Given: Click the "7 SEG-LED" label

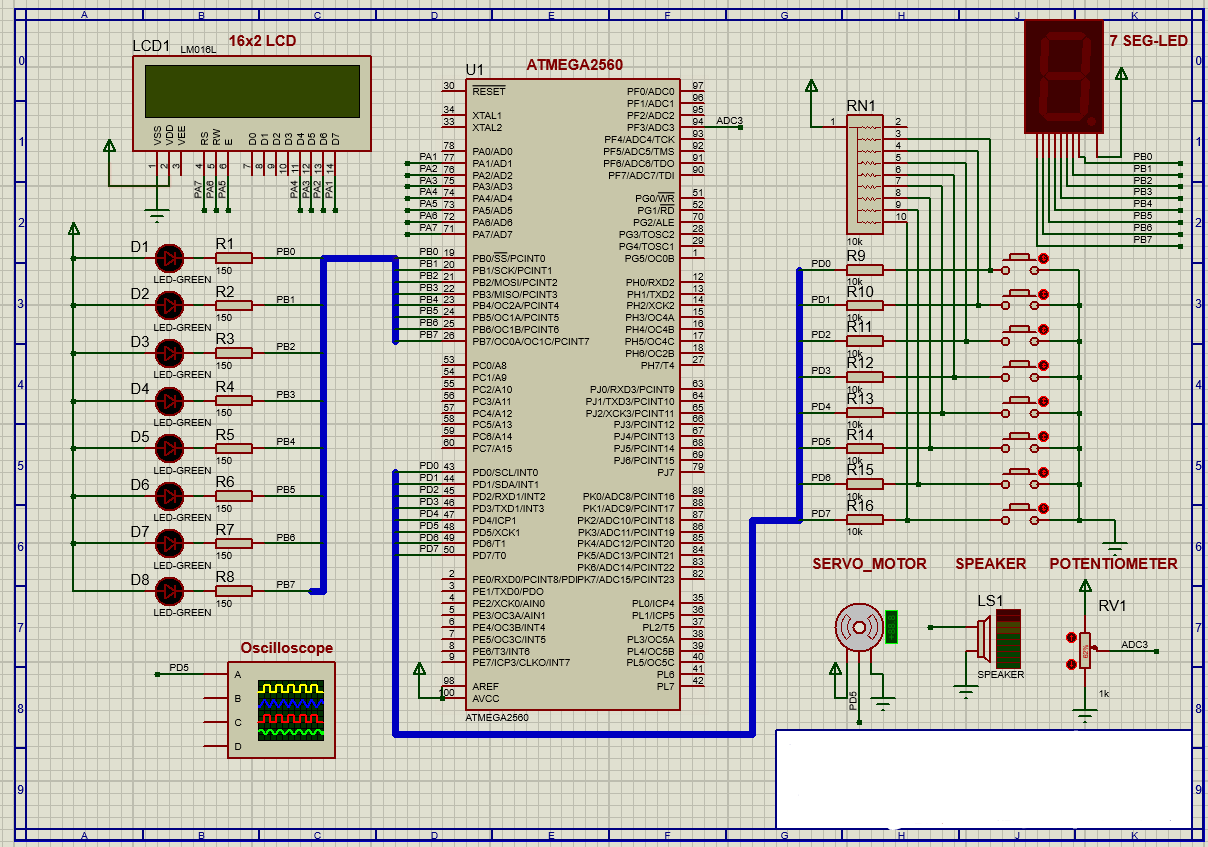Looking at the screenshot, I should (x=1147, y=41).
